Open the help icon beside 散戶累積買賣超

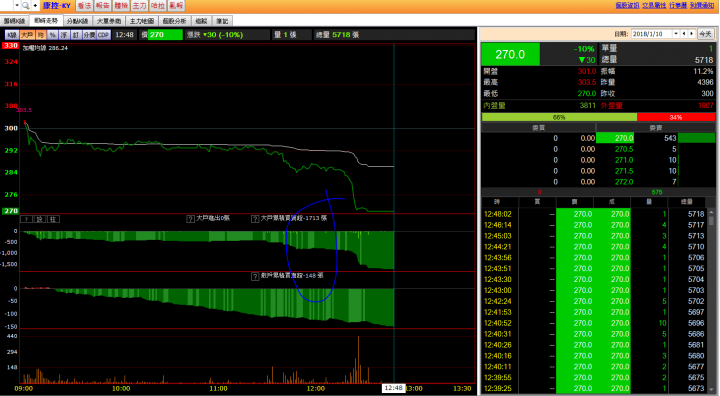coord(255,276)
